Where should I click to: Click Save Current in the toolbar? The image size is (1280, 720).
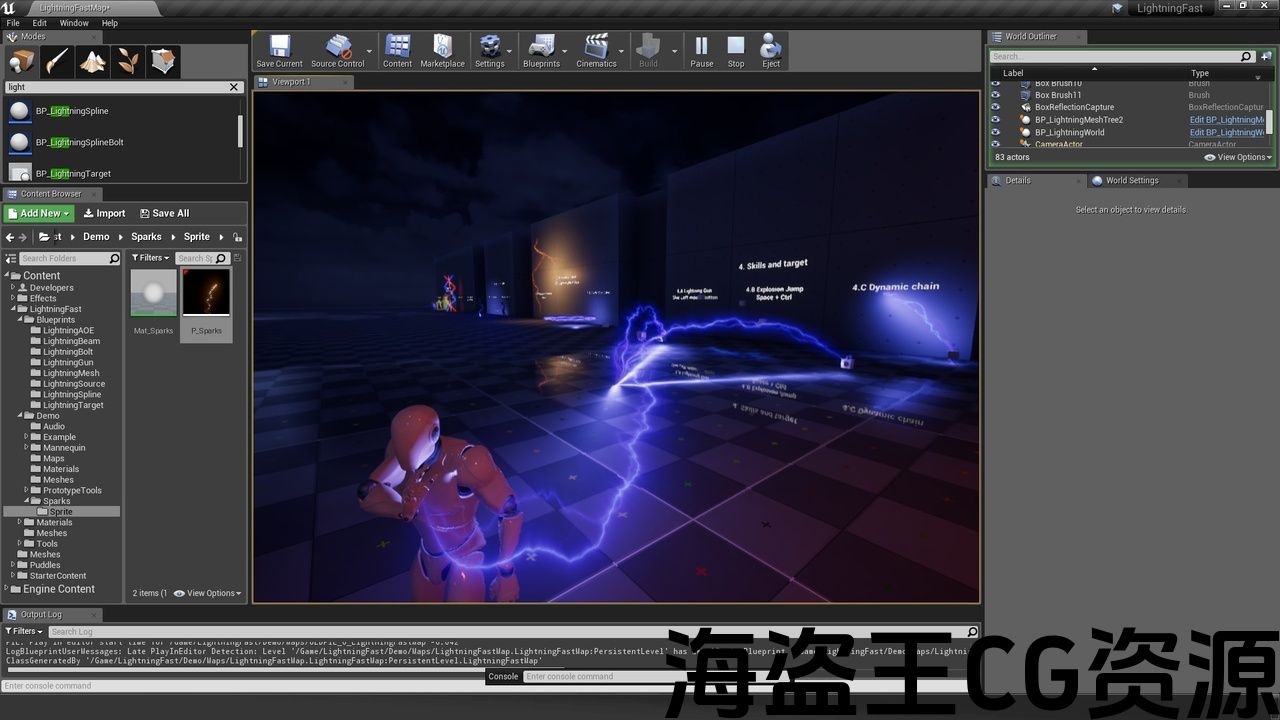pos(279,51)
